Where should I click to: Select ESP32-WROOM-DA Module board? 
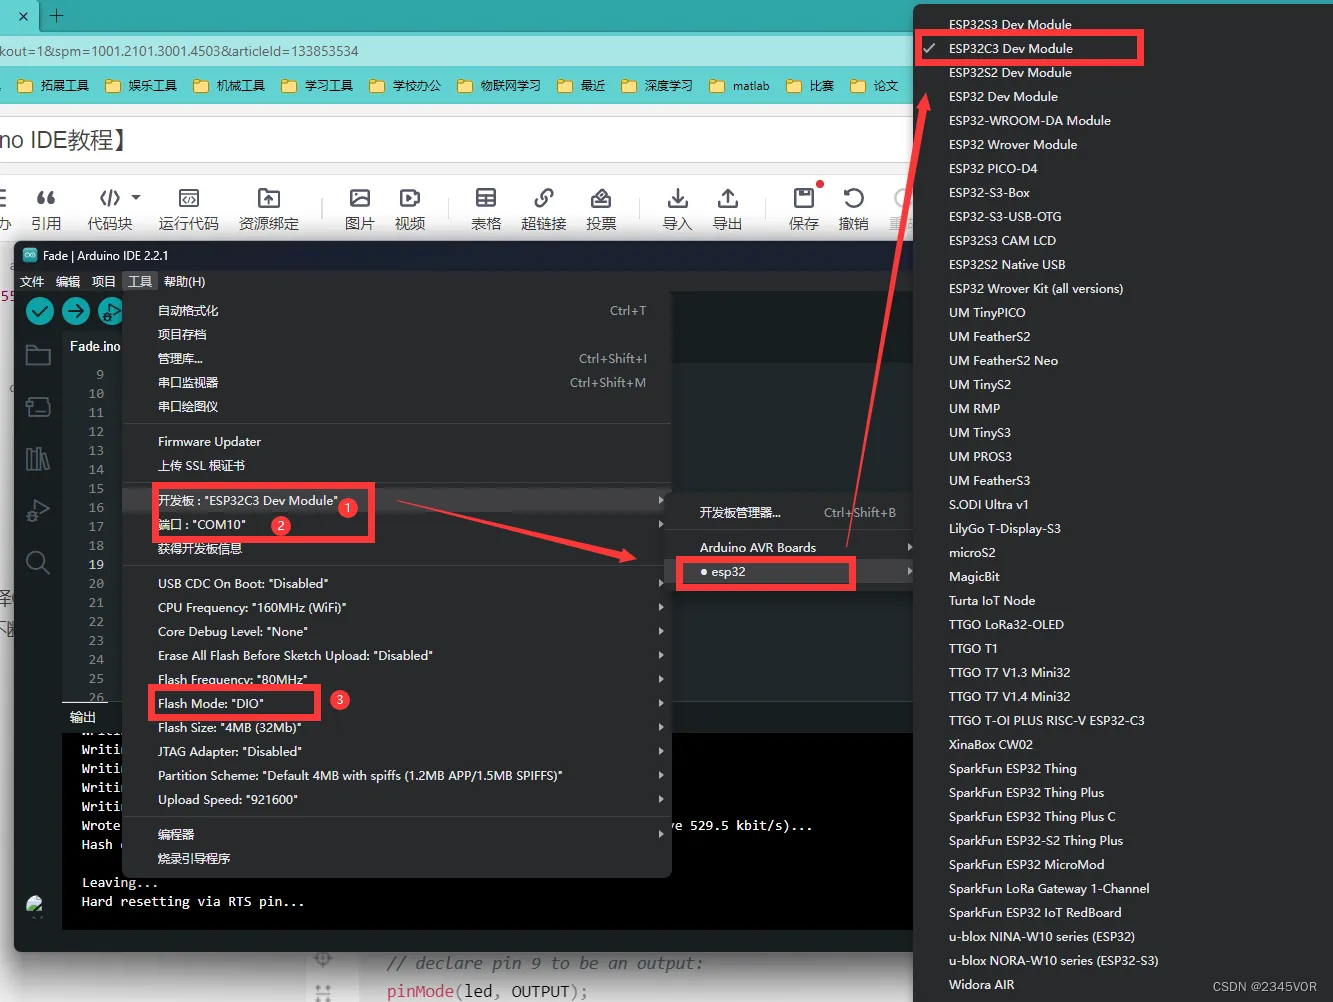pyautogui.click(x=1029, y=120)
